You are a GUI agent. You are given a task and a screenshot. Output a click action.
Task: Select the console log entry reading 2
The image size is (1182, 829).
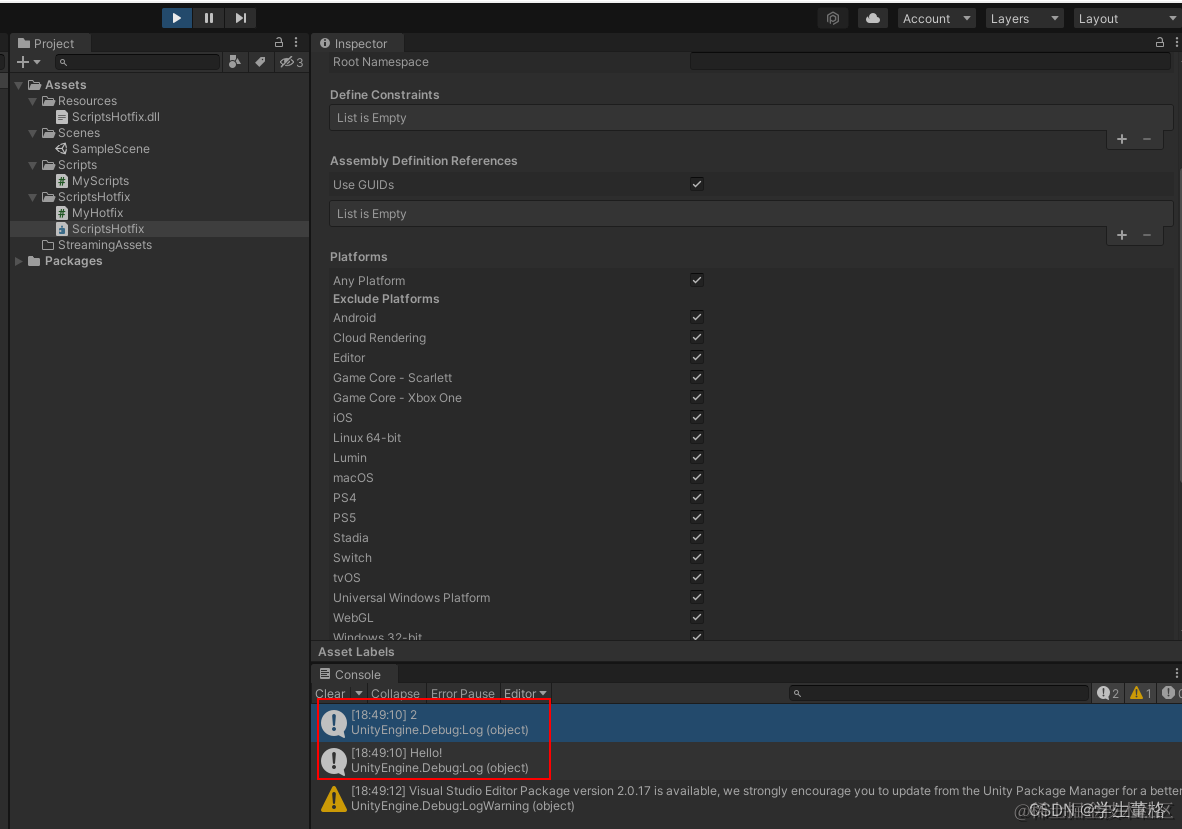click(x=746, y=723)
